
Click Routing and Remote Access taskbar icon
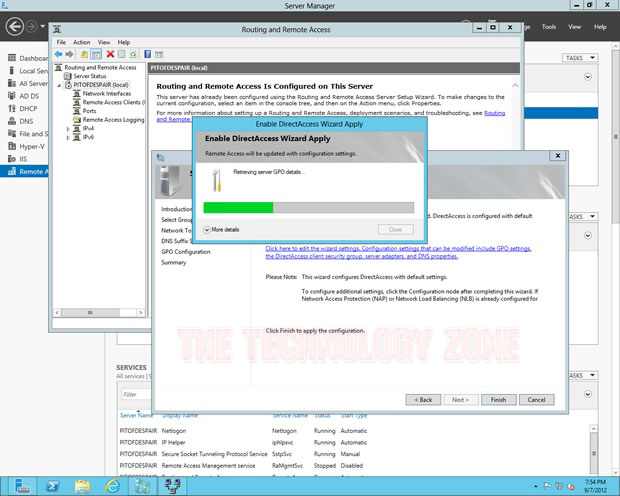click(172, 486)
